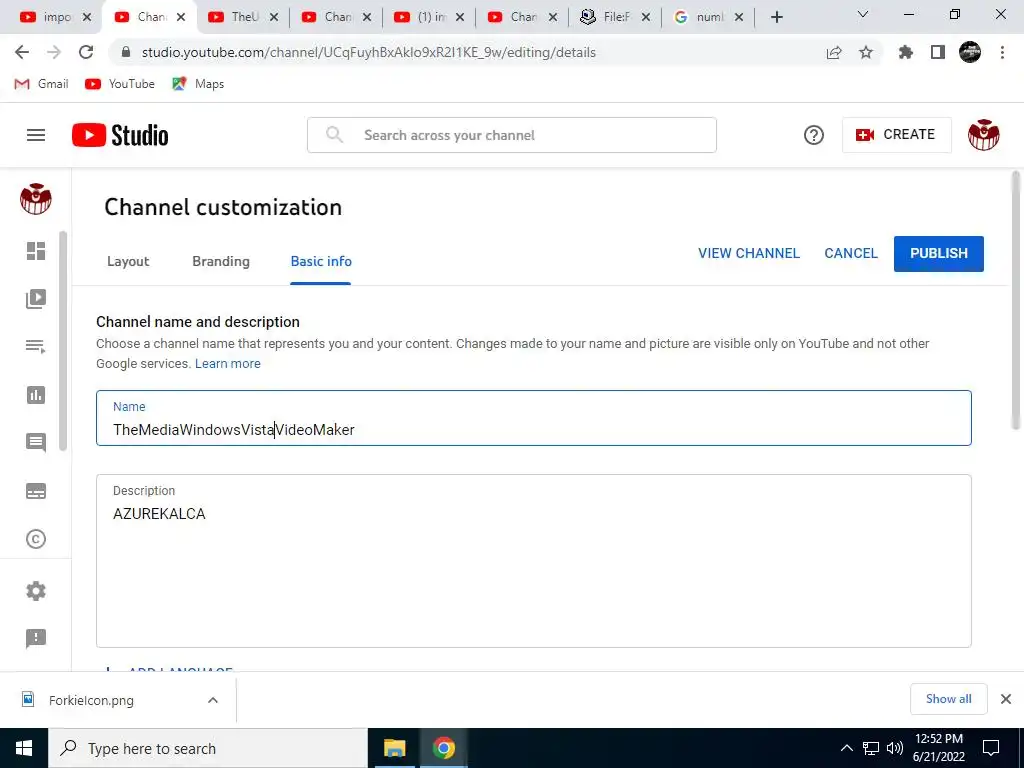
Task: Open Settings gear in the sidebar
Action: pos(36,591)
